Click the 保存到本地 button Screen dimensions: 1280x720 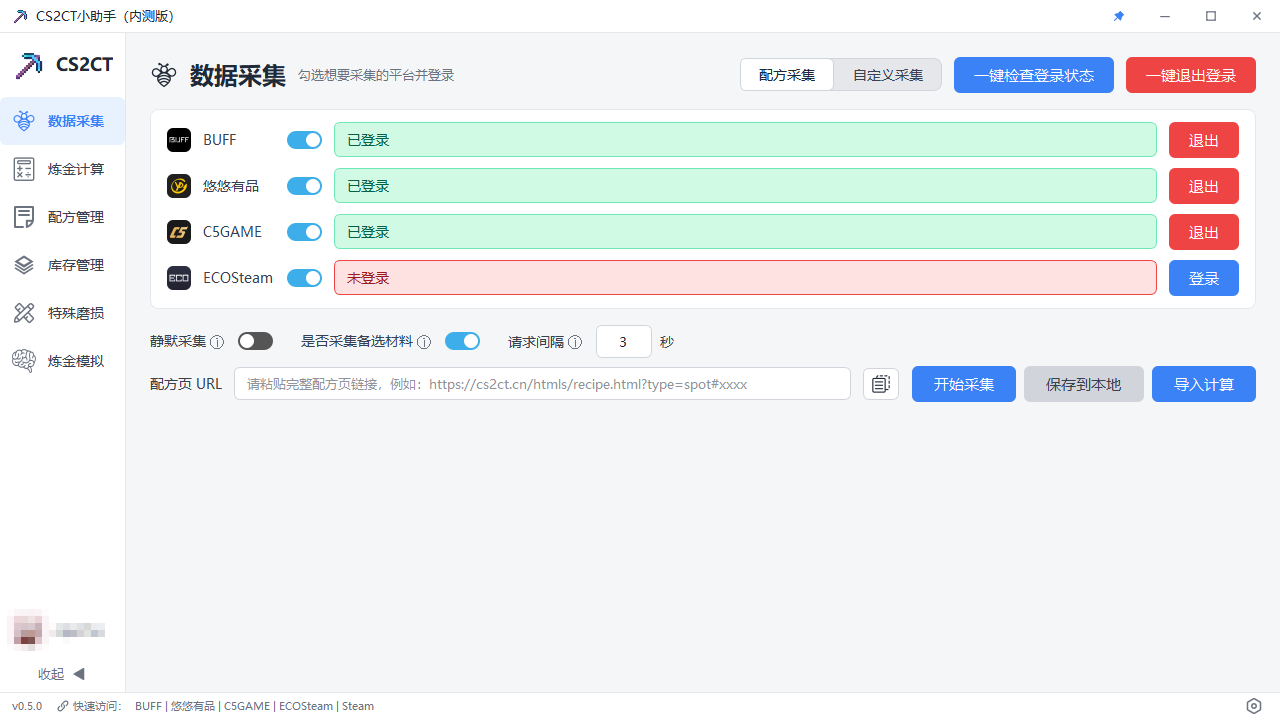point(1084,384)
